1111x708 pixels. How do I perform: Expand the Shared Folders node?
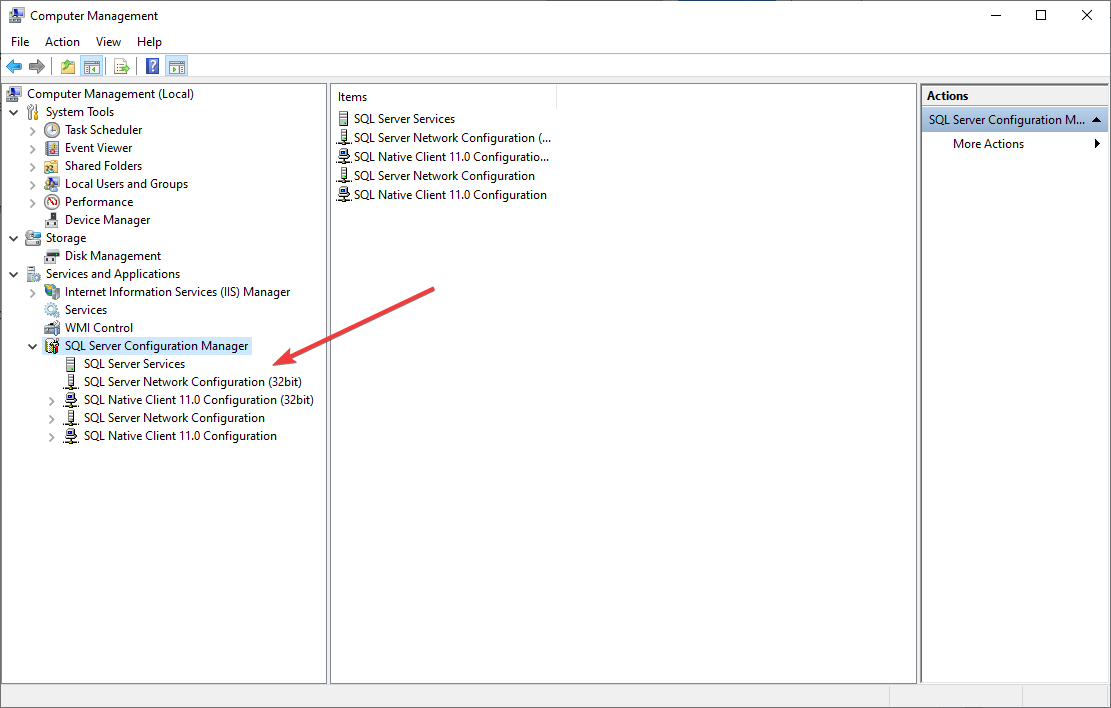pos(32,167)
